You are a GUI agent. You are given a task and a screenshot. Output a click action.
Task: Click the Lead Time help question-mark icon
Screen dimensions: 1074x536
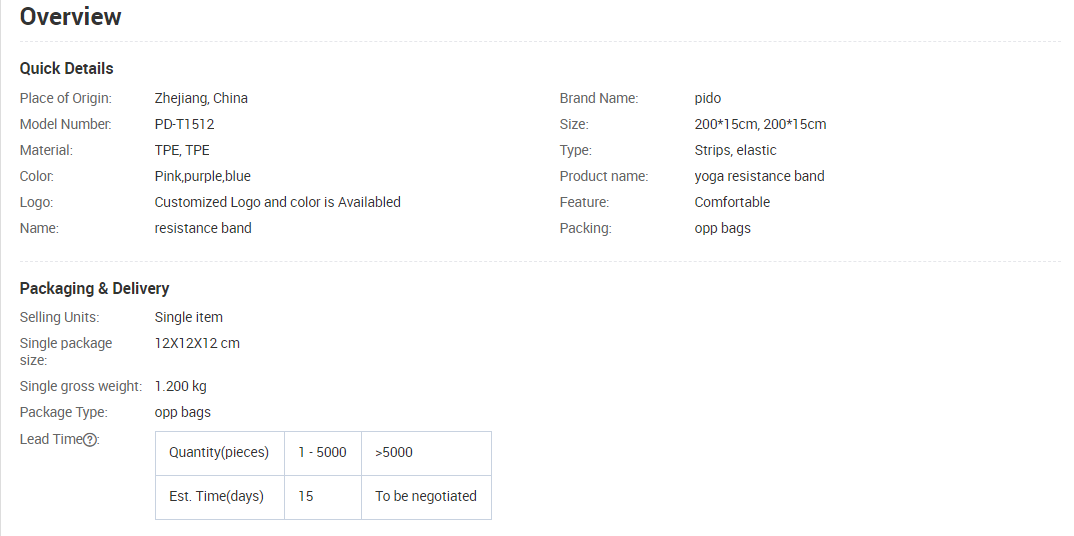[x=90, y=440]
